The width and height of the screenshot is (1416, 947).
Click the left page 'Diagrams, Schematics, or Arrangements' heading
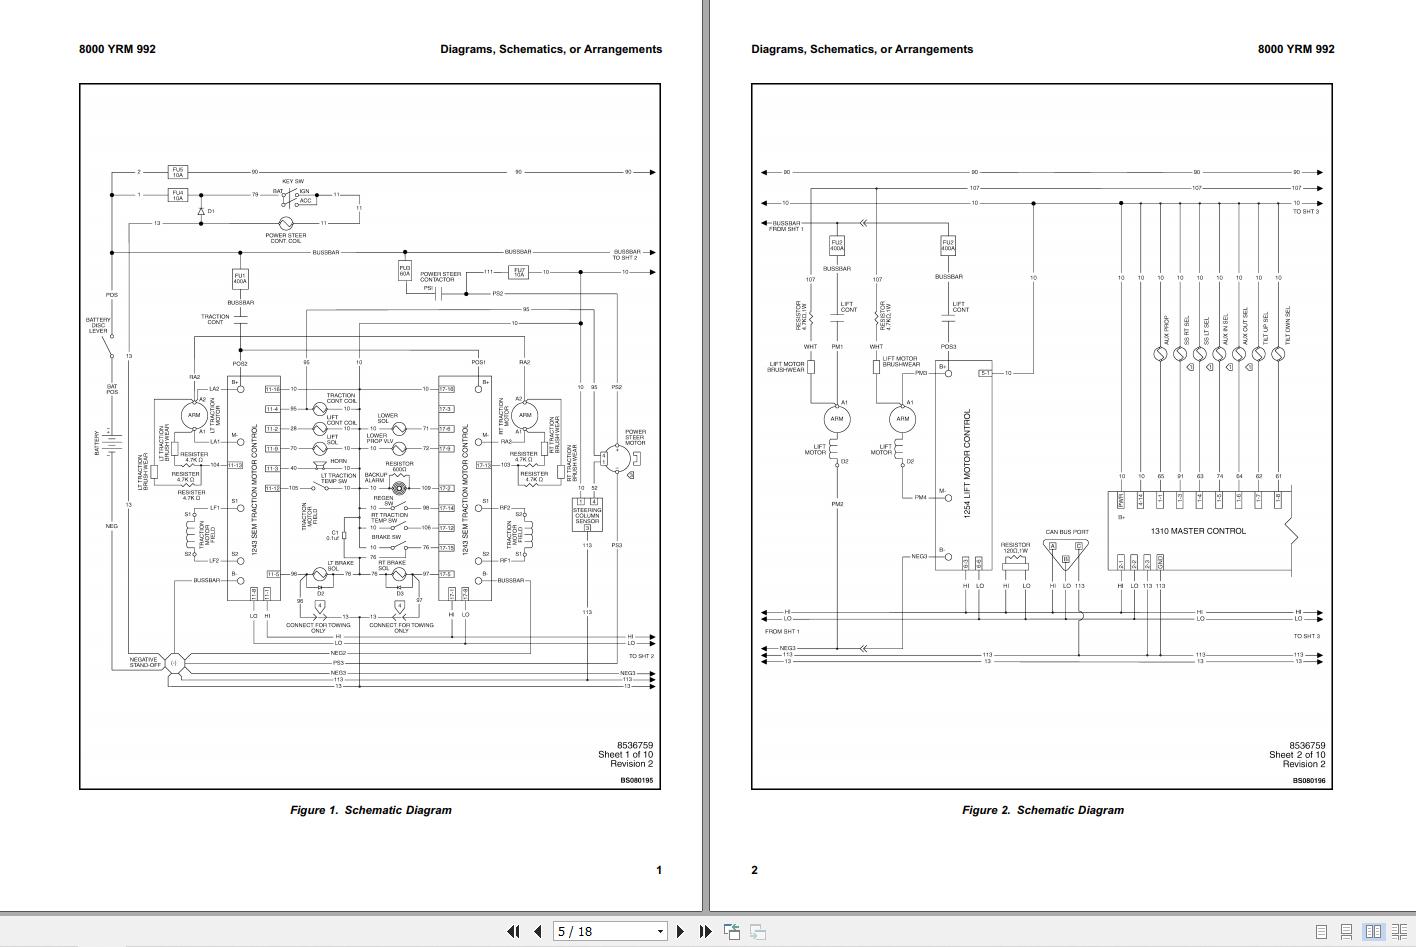(x=551, y=49)
